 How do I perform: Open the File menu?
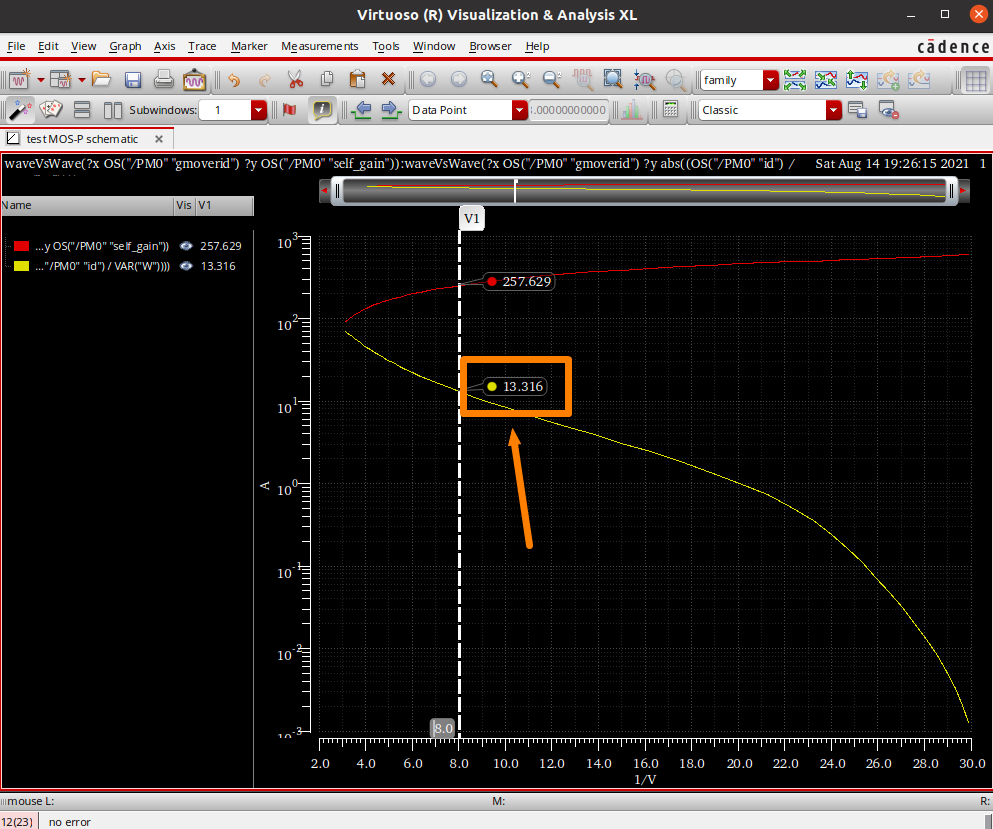click(x=16, y=46)
